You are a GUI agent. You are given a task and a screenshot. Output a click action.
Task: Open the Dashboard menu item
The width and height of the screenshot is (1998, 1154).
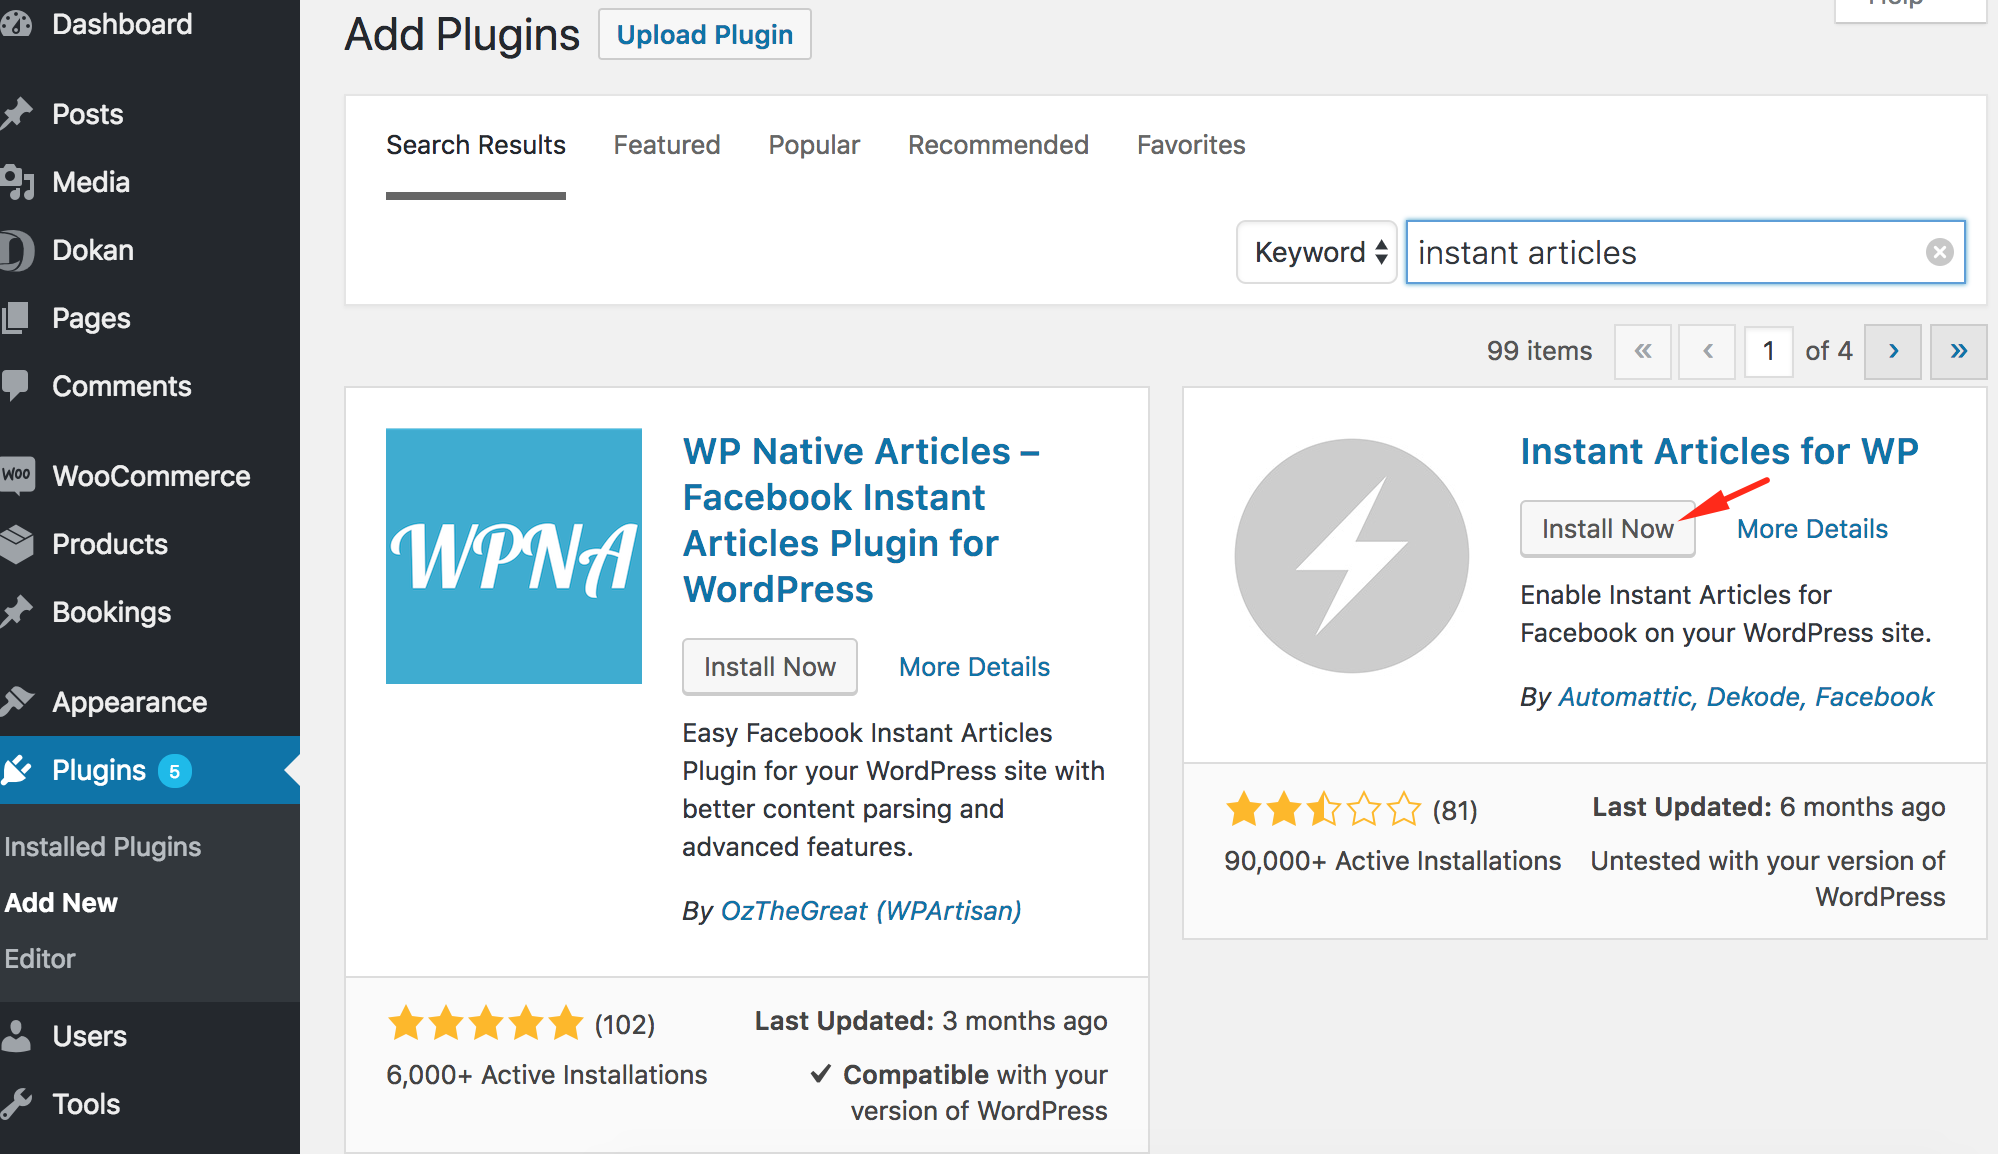click(150, 24)
